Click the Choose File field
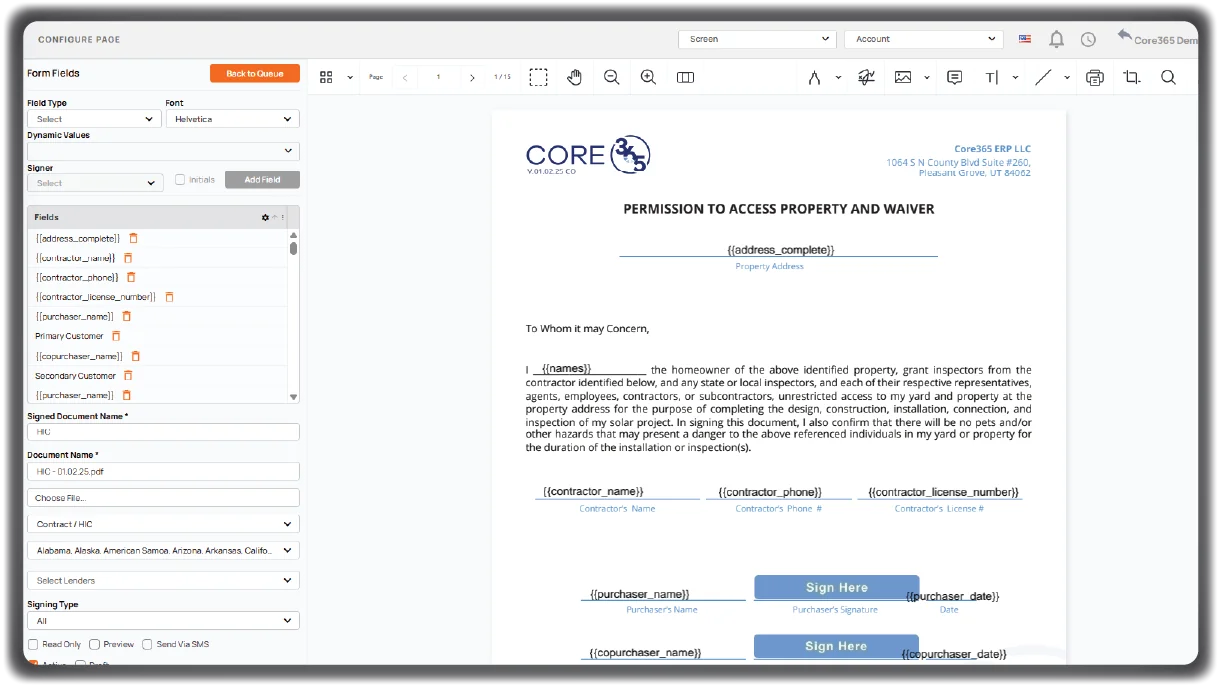This screenshot has width=1222, height=686. (163, 497)
